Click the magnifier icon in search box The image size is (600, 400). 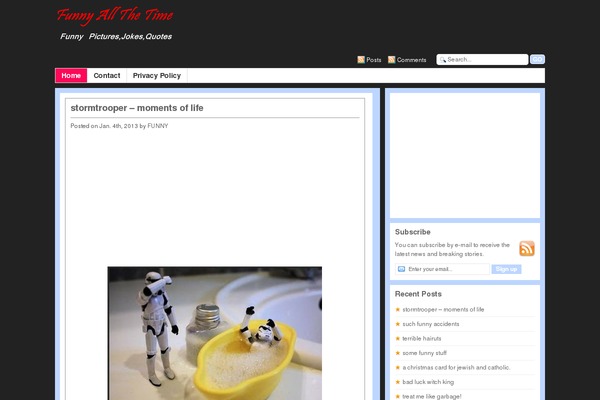(443, 60)
